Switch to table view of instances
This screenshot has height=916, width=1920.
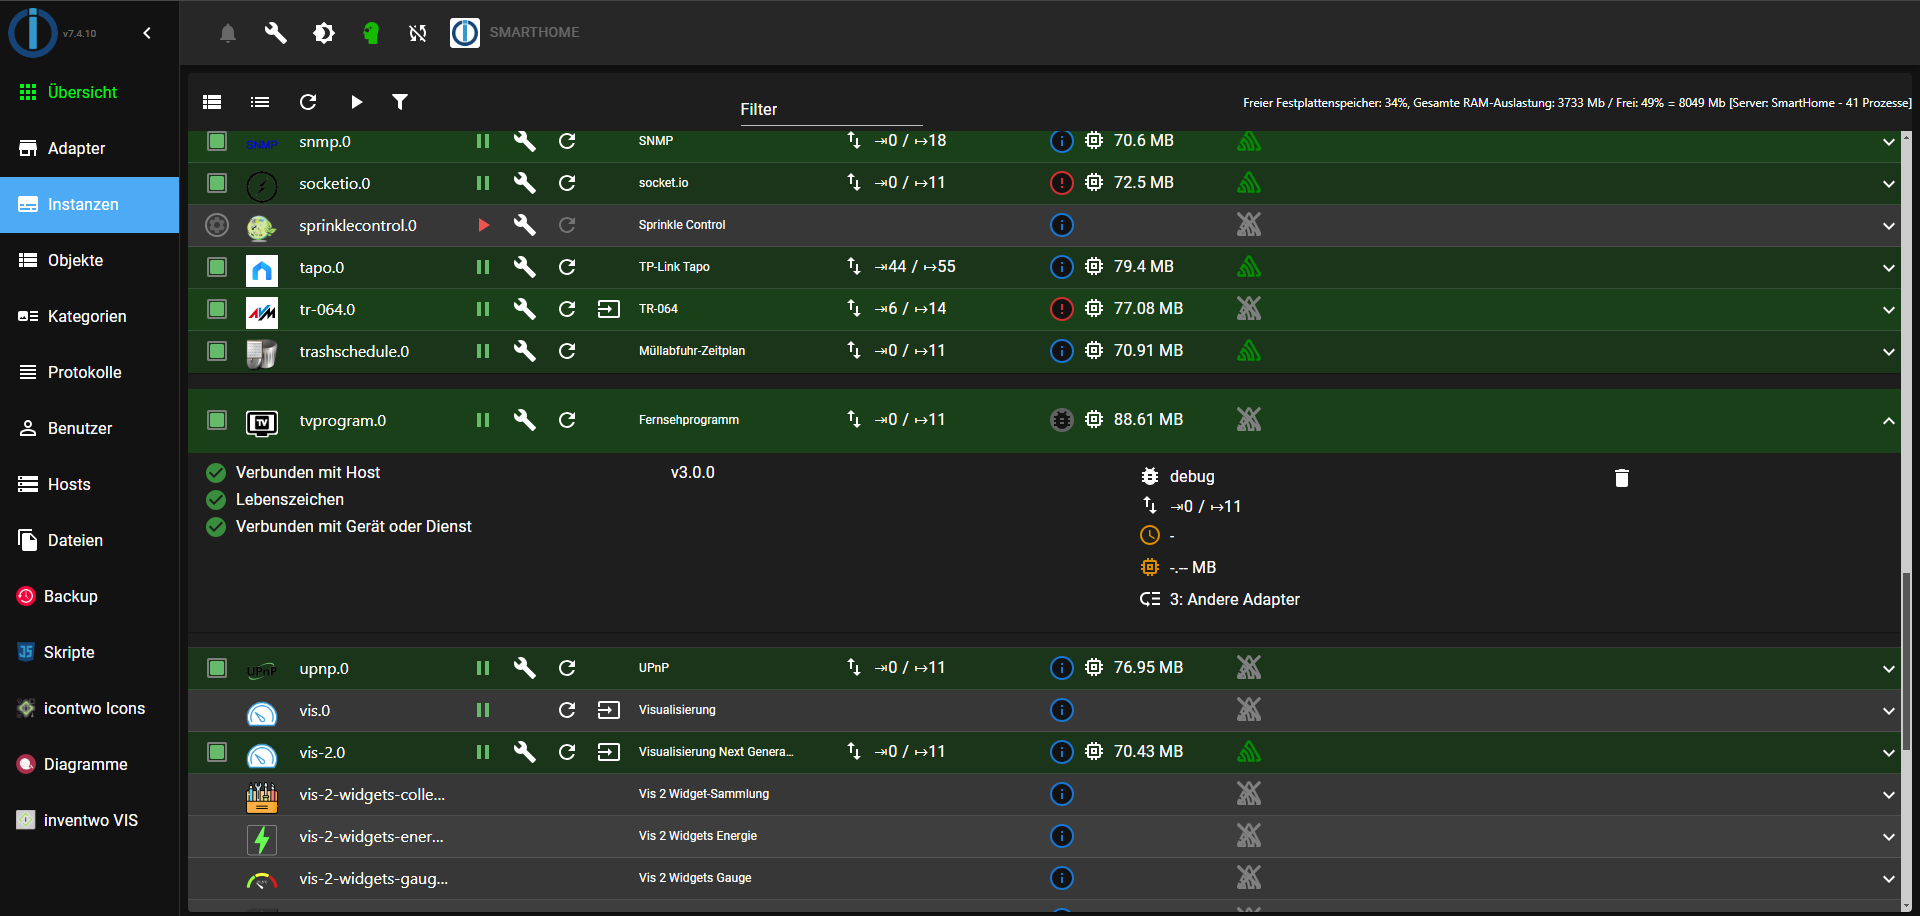pos(212,102)
